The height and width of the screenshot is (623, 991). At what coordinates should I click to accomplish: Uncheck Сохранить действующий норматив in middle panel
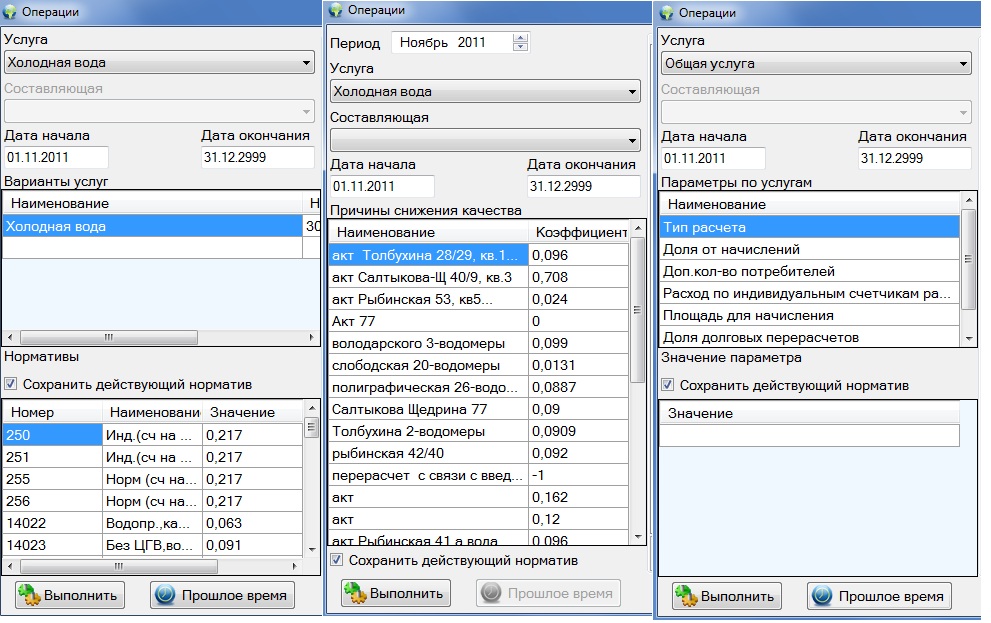(x=337, y=561)
